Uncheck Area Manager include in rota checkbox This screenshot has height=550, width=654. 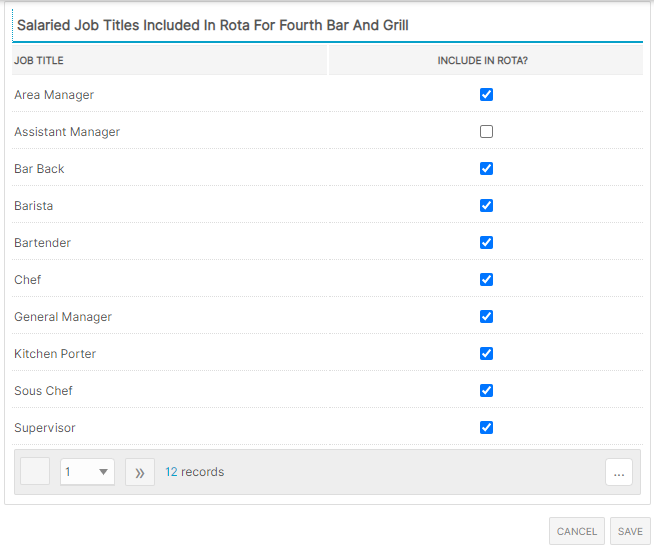click(486, 95)
